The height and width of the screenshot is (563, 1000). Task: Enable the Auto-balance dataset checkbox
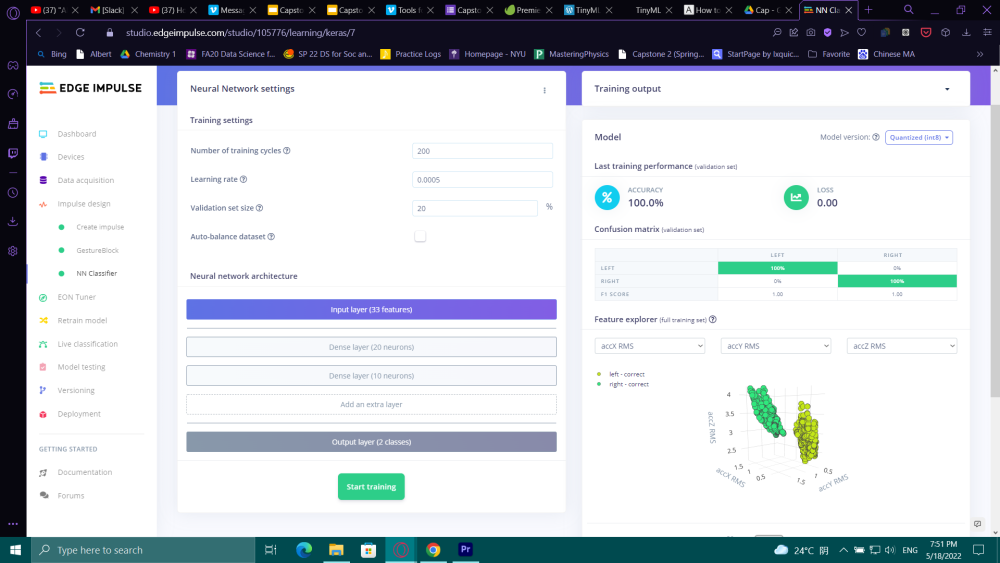coord(420,237)
